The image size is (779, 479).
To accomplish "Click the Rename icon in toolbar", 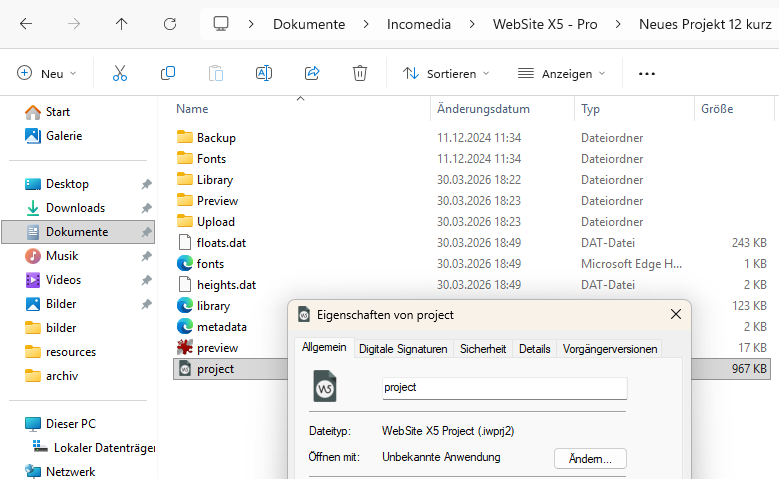I will pos(264,73).
